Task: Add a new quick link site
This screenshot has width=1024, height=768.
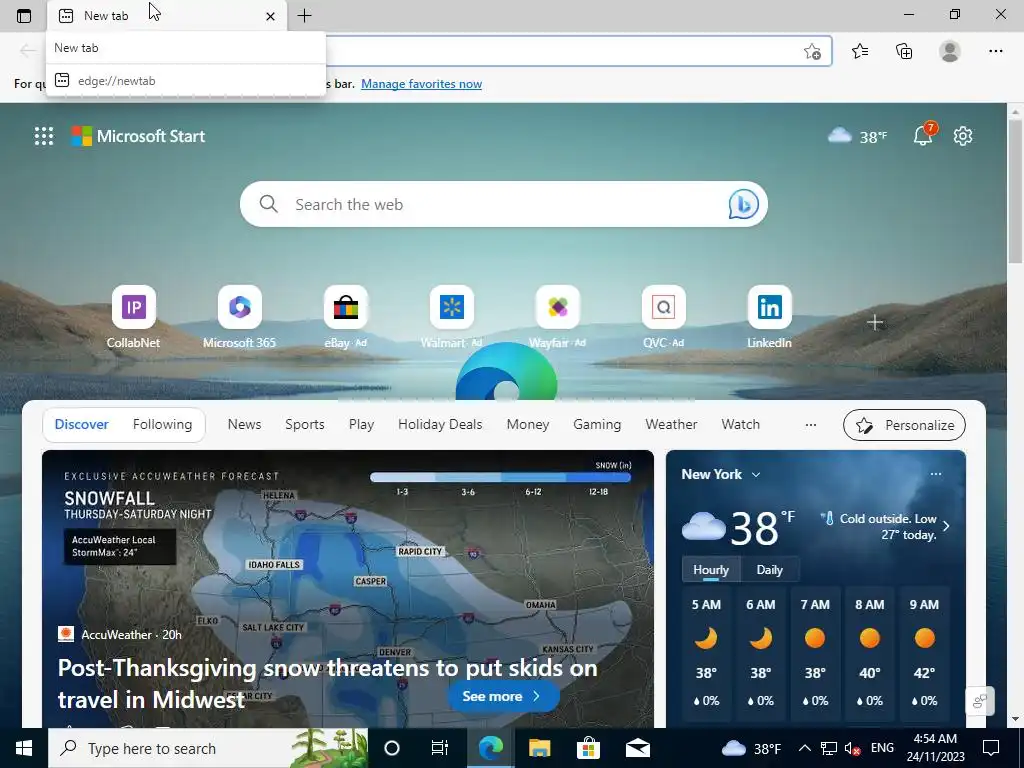Action: pos(875,323)
